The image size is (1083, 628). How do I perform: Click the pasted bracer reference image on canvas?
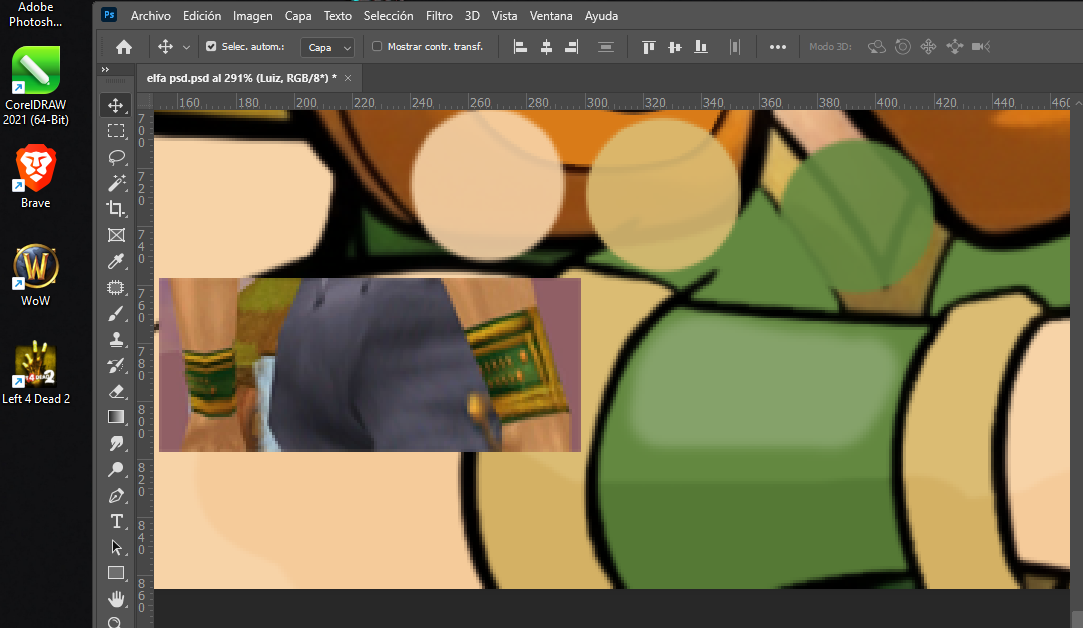pyautogui.click(x=370, y=365)
